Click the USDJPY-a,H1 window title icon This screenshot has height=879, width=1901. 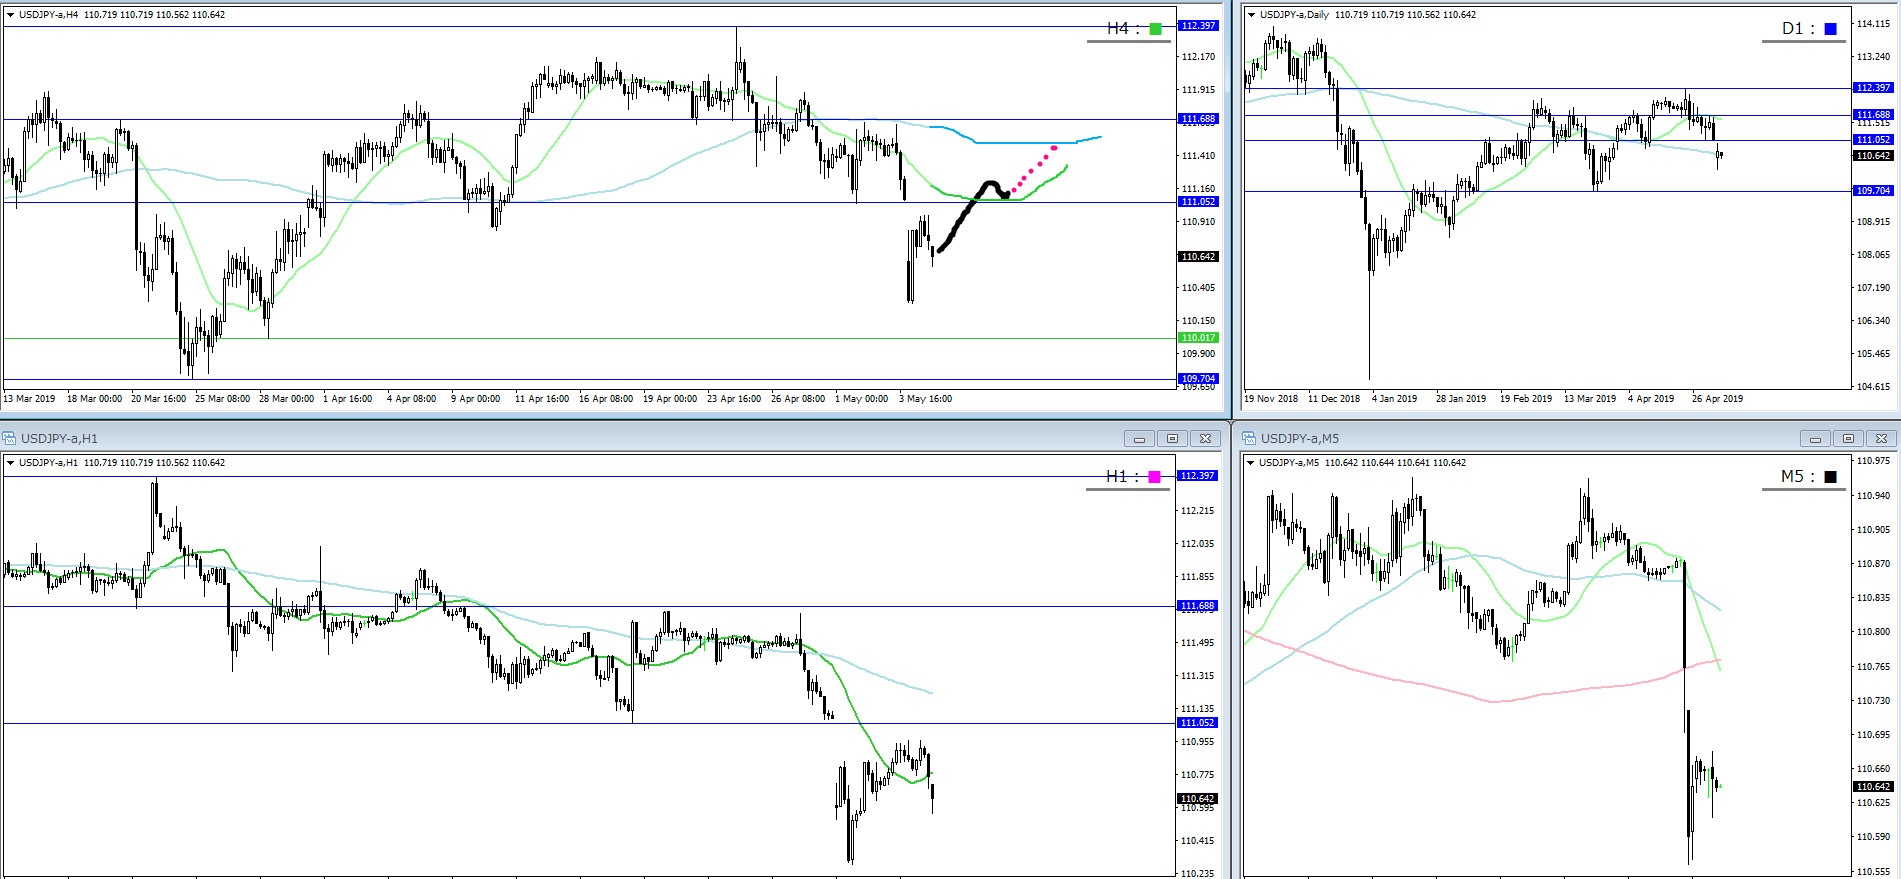click(x=9, y=438)
